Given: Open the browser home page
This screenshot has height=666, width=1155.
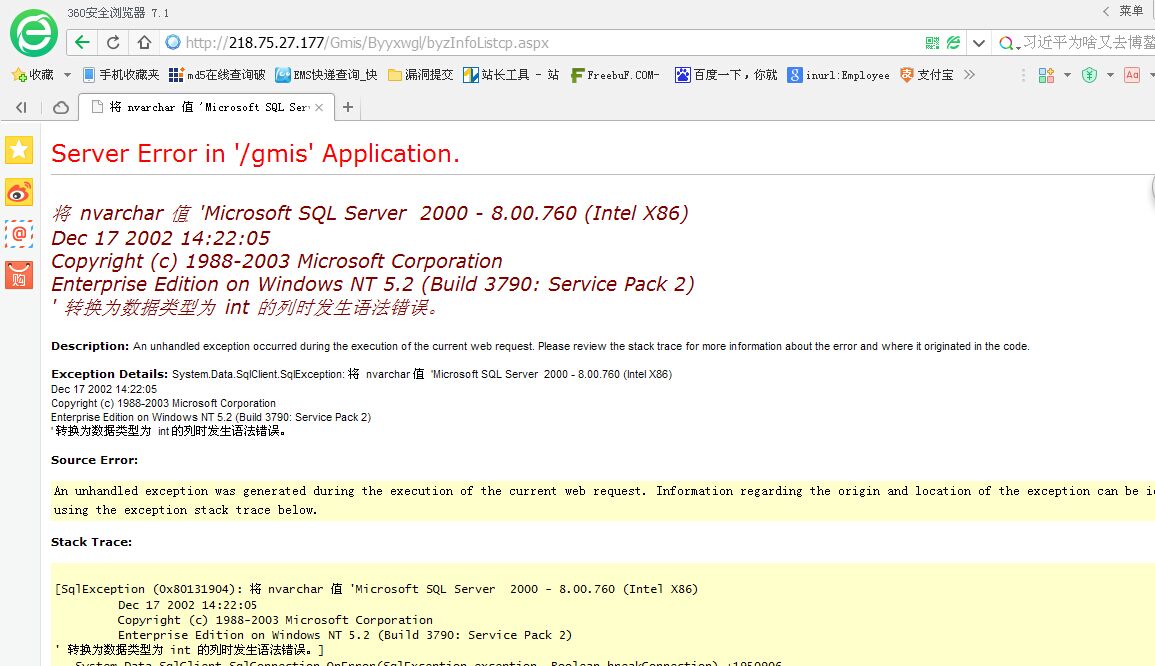Looking at the screenshot, I should pyautogui.click(x=144, y=43).
